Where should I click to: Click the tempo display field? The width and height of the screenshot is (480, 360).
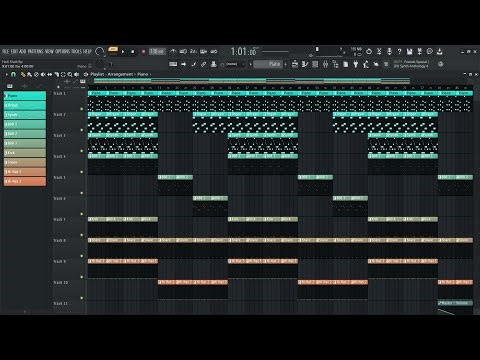[x=157, y=52]
